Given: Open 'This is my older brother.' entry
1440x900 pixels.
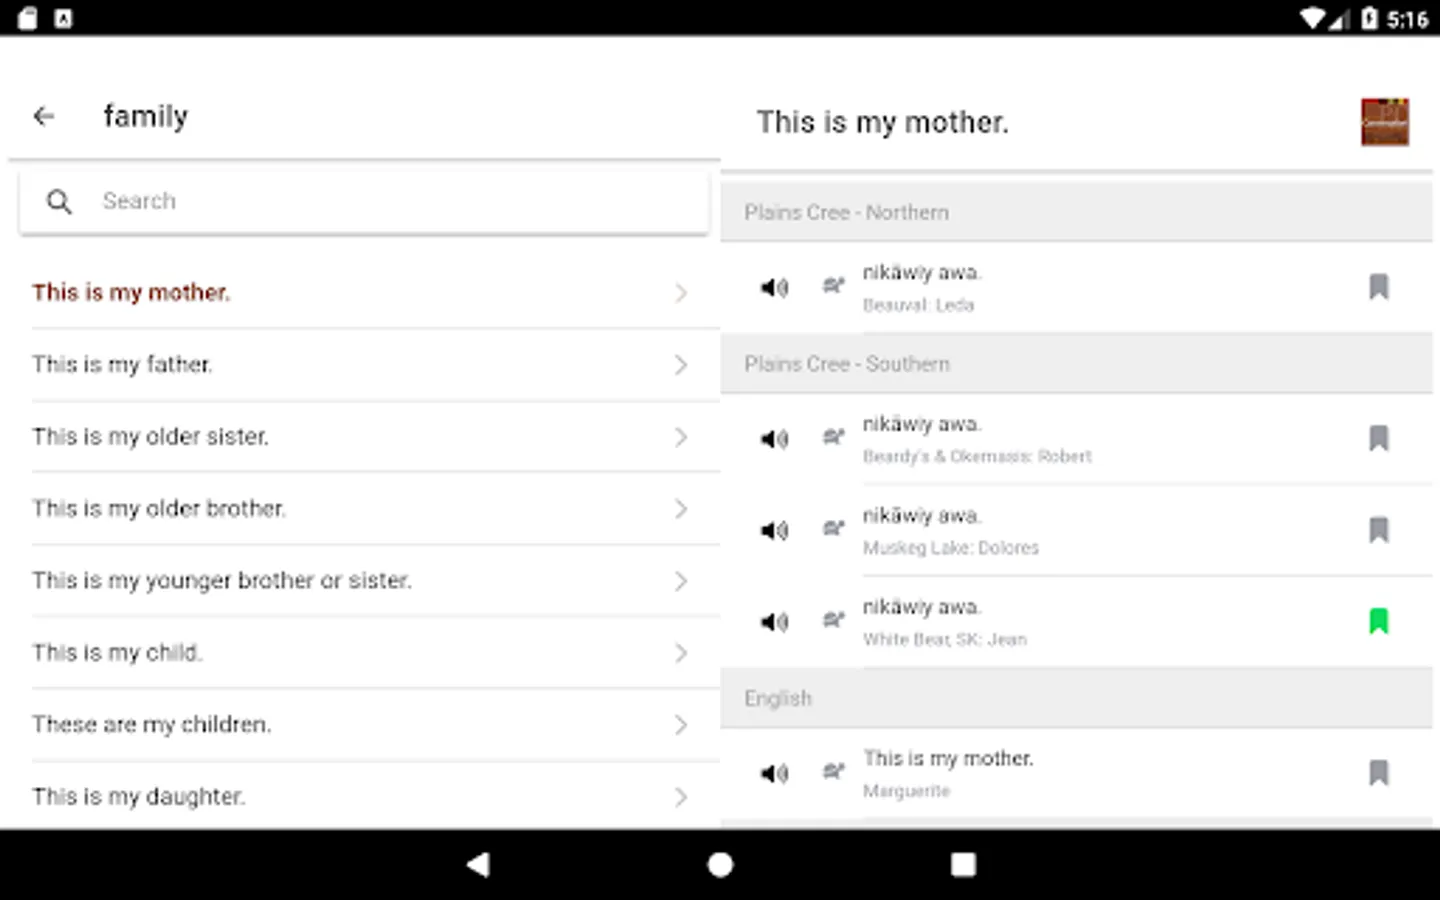Looking at the screenshot, I should point(159,509).
